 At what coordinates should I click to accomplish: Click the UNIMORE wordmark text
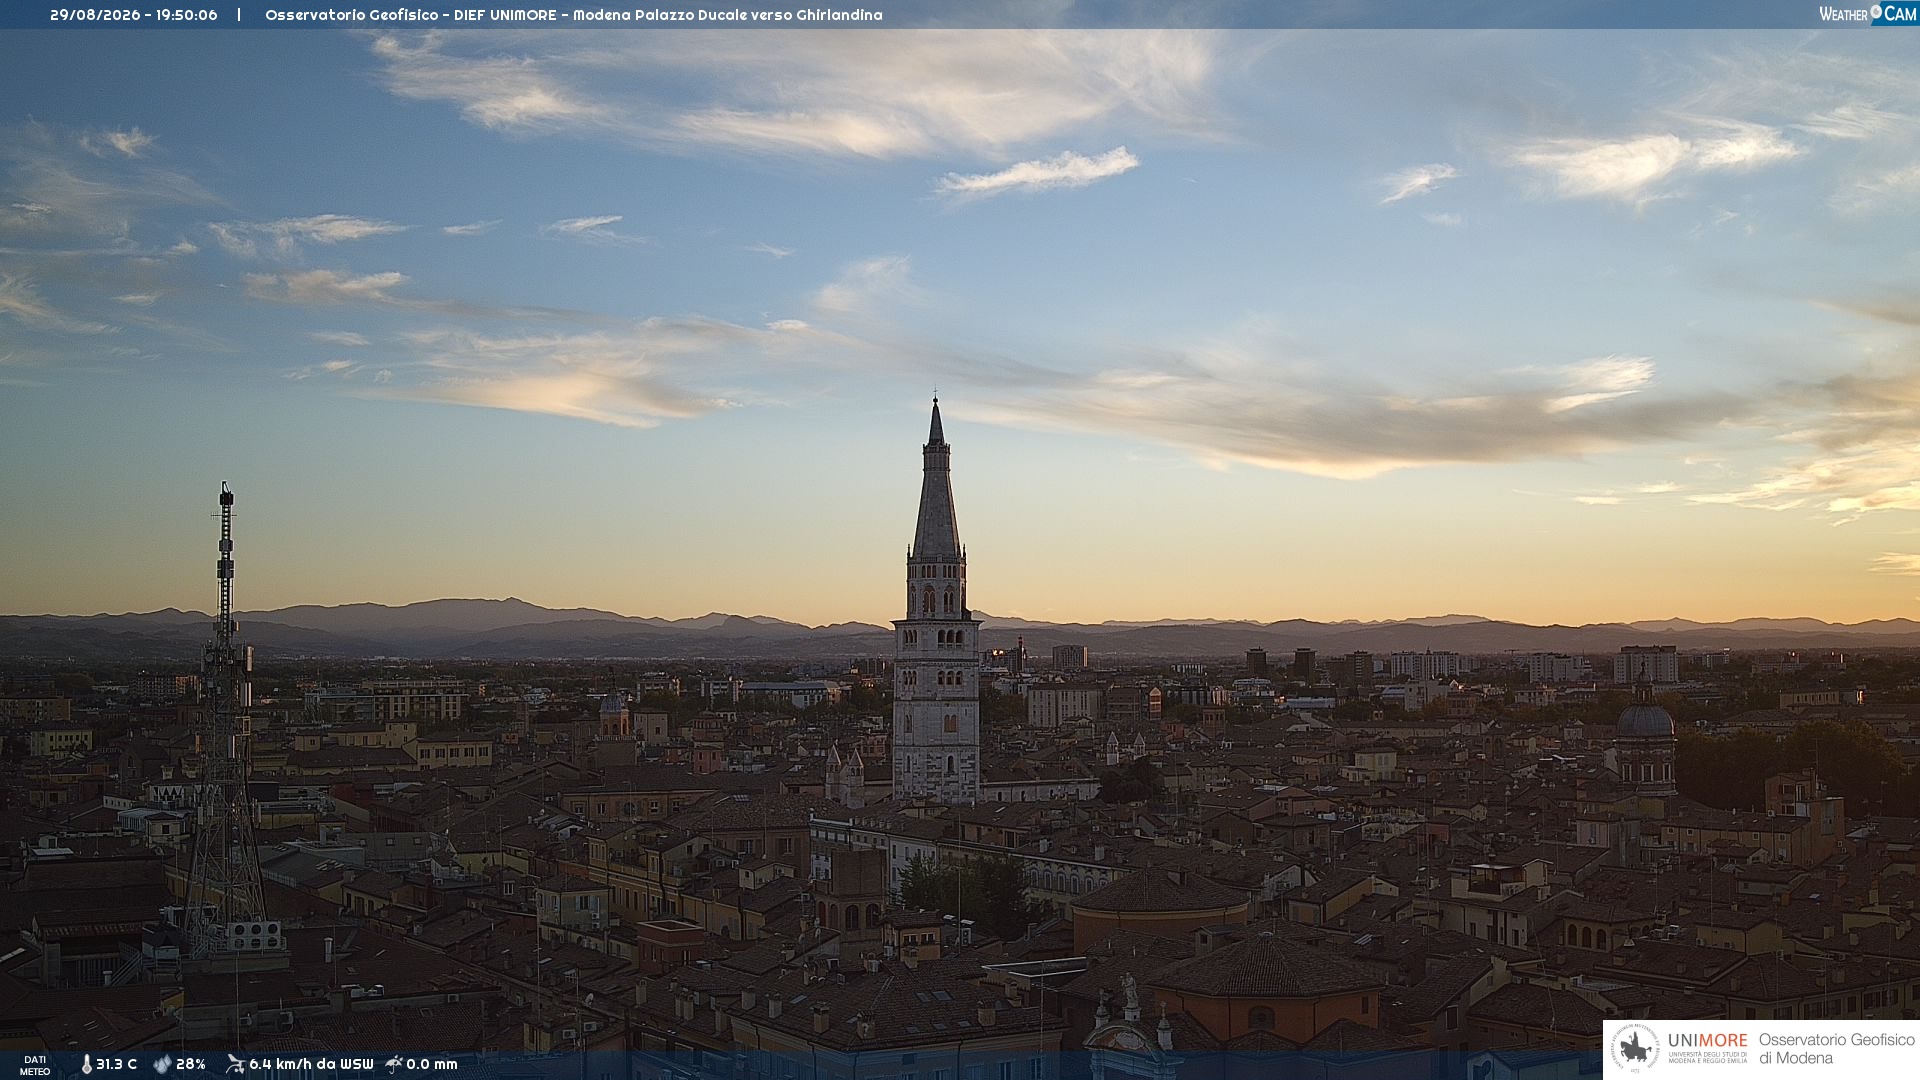[x=1707, y=1040]
